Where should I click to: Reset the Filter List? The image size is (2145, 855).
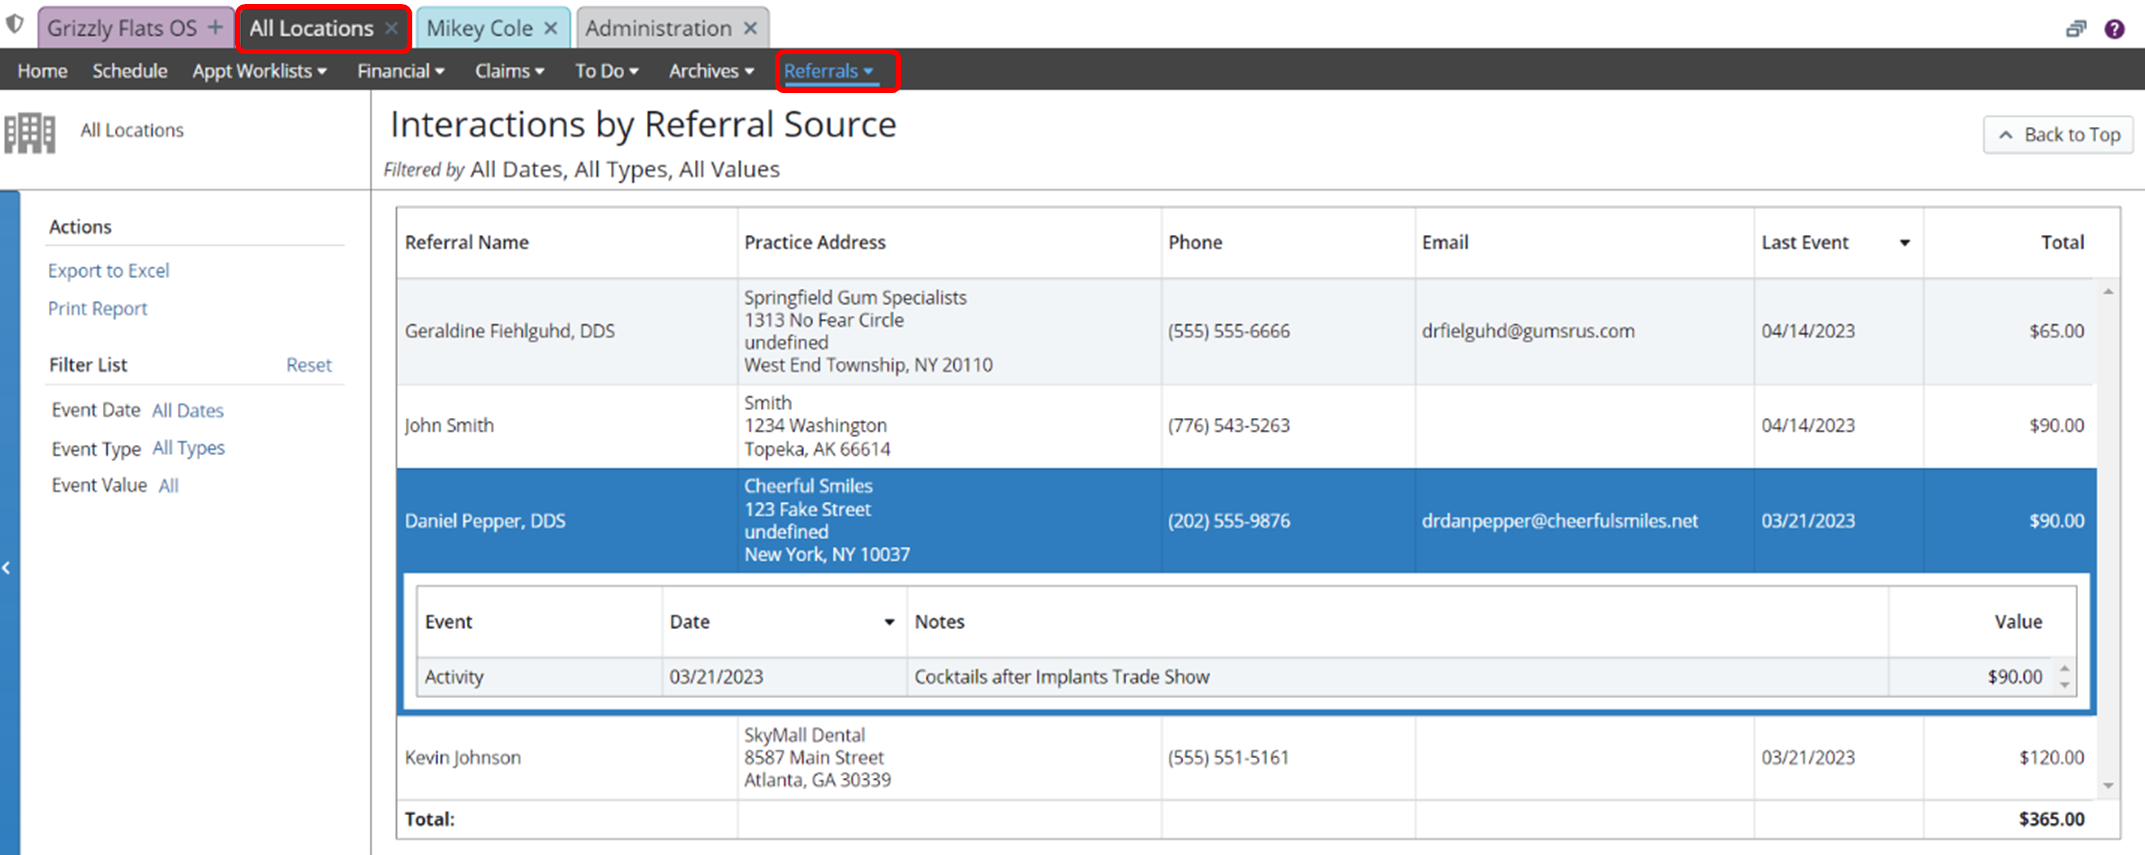[x=309, y=365]
